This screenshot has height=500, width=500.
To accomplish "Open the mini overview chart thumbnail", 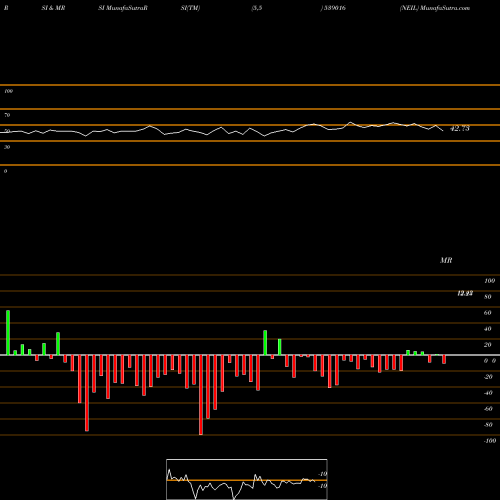I will (247, 479).
